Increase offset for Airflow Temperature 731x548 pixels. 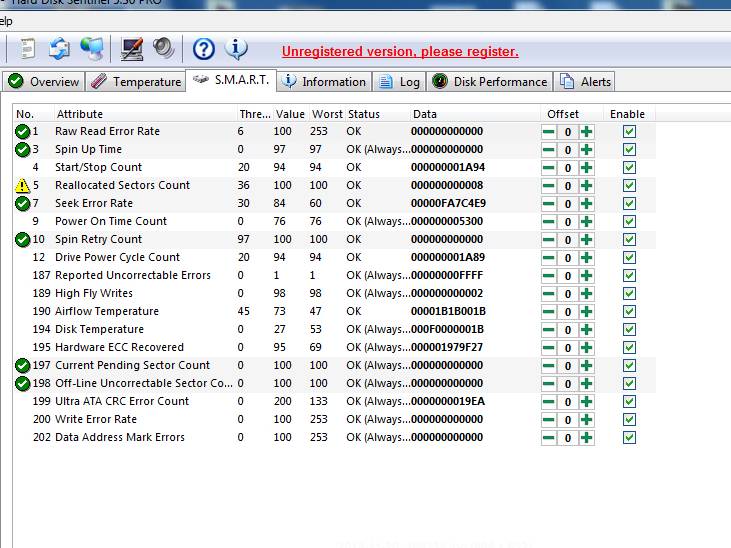(x=586, y=312)
